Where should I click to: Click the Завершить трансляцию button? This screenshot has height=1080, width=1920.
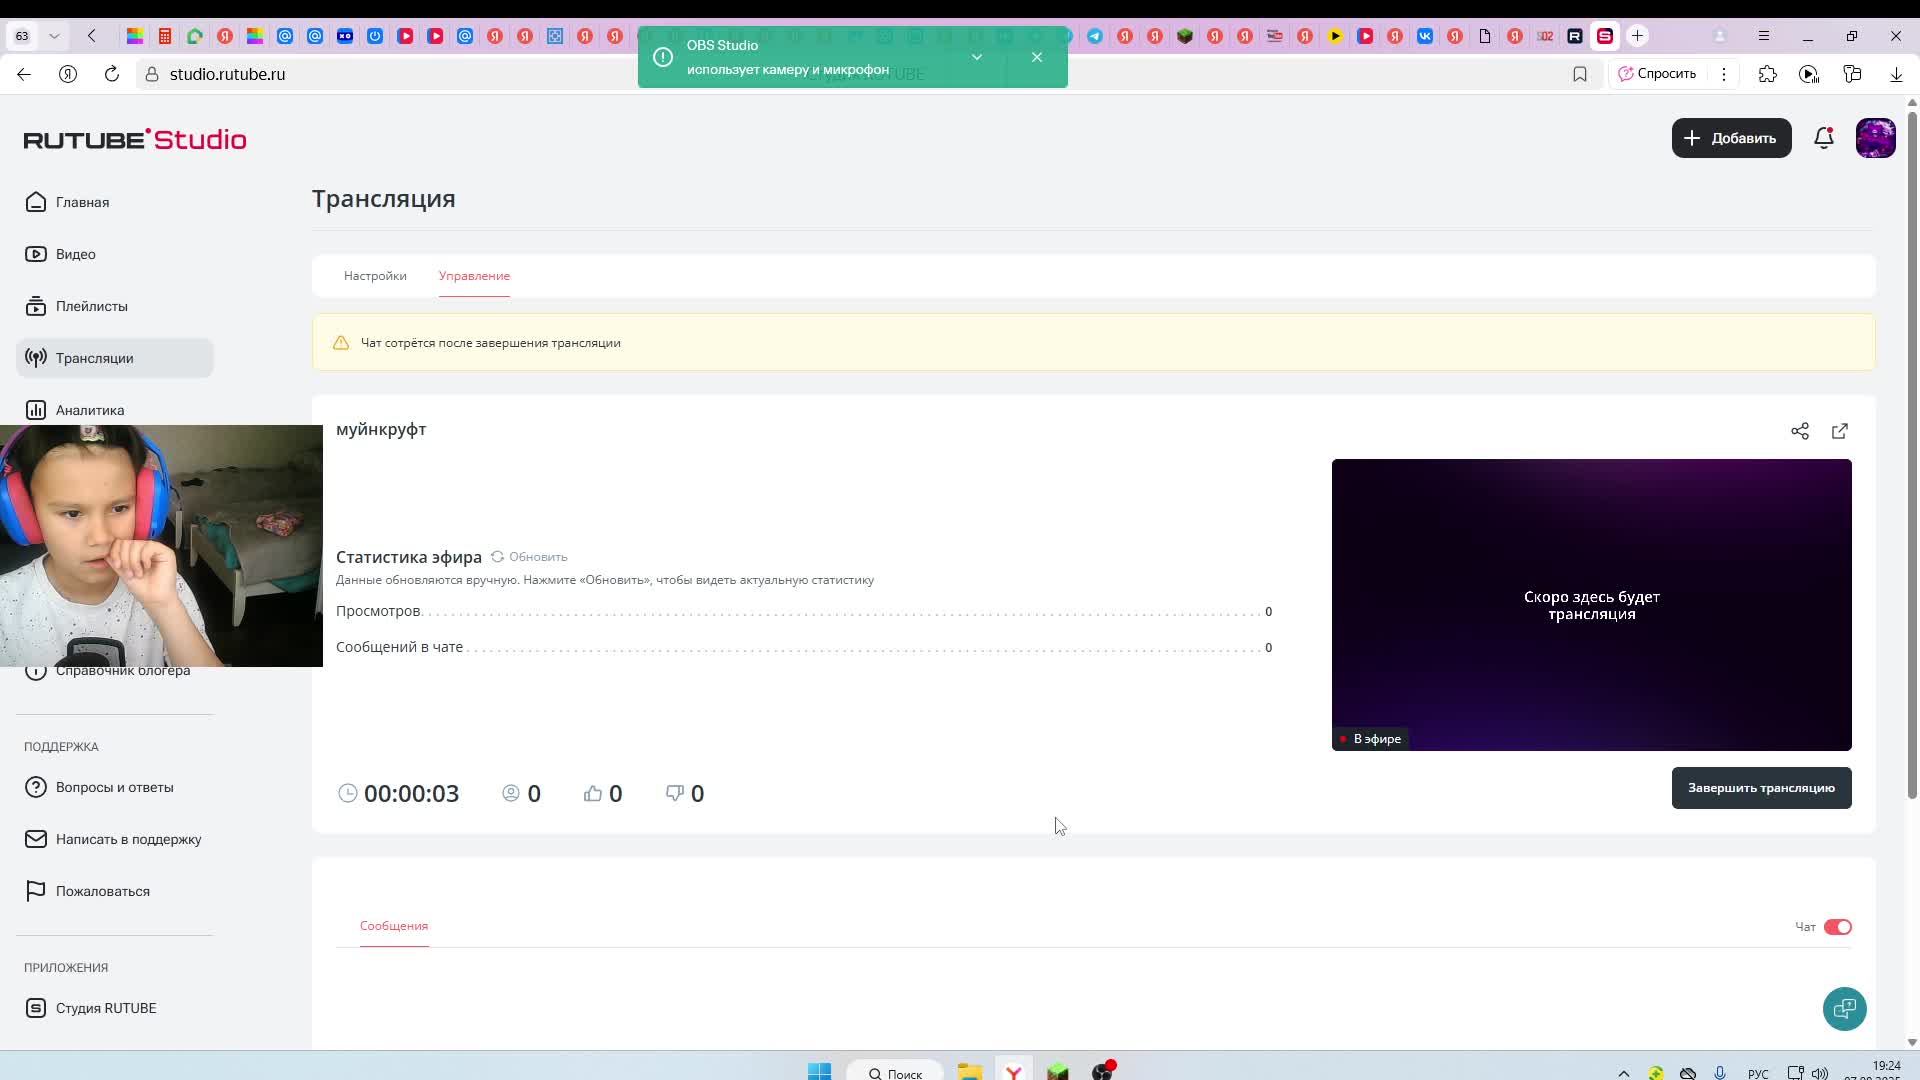point(1761,788)
